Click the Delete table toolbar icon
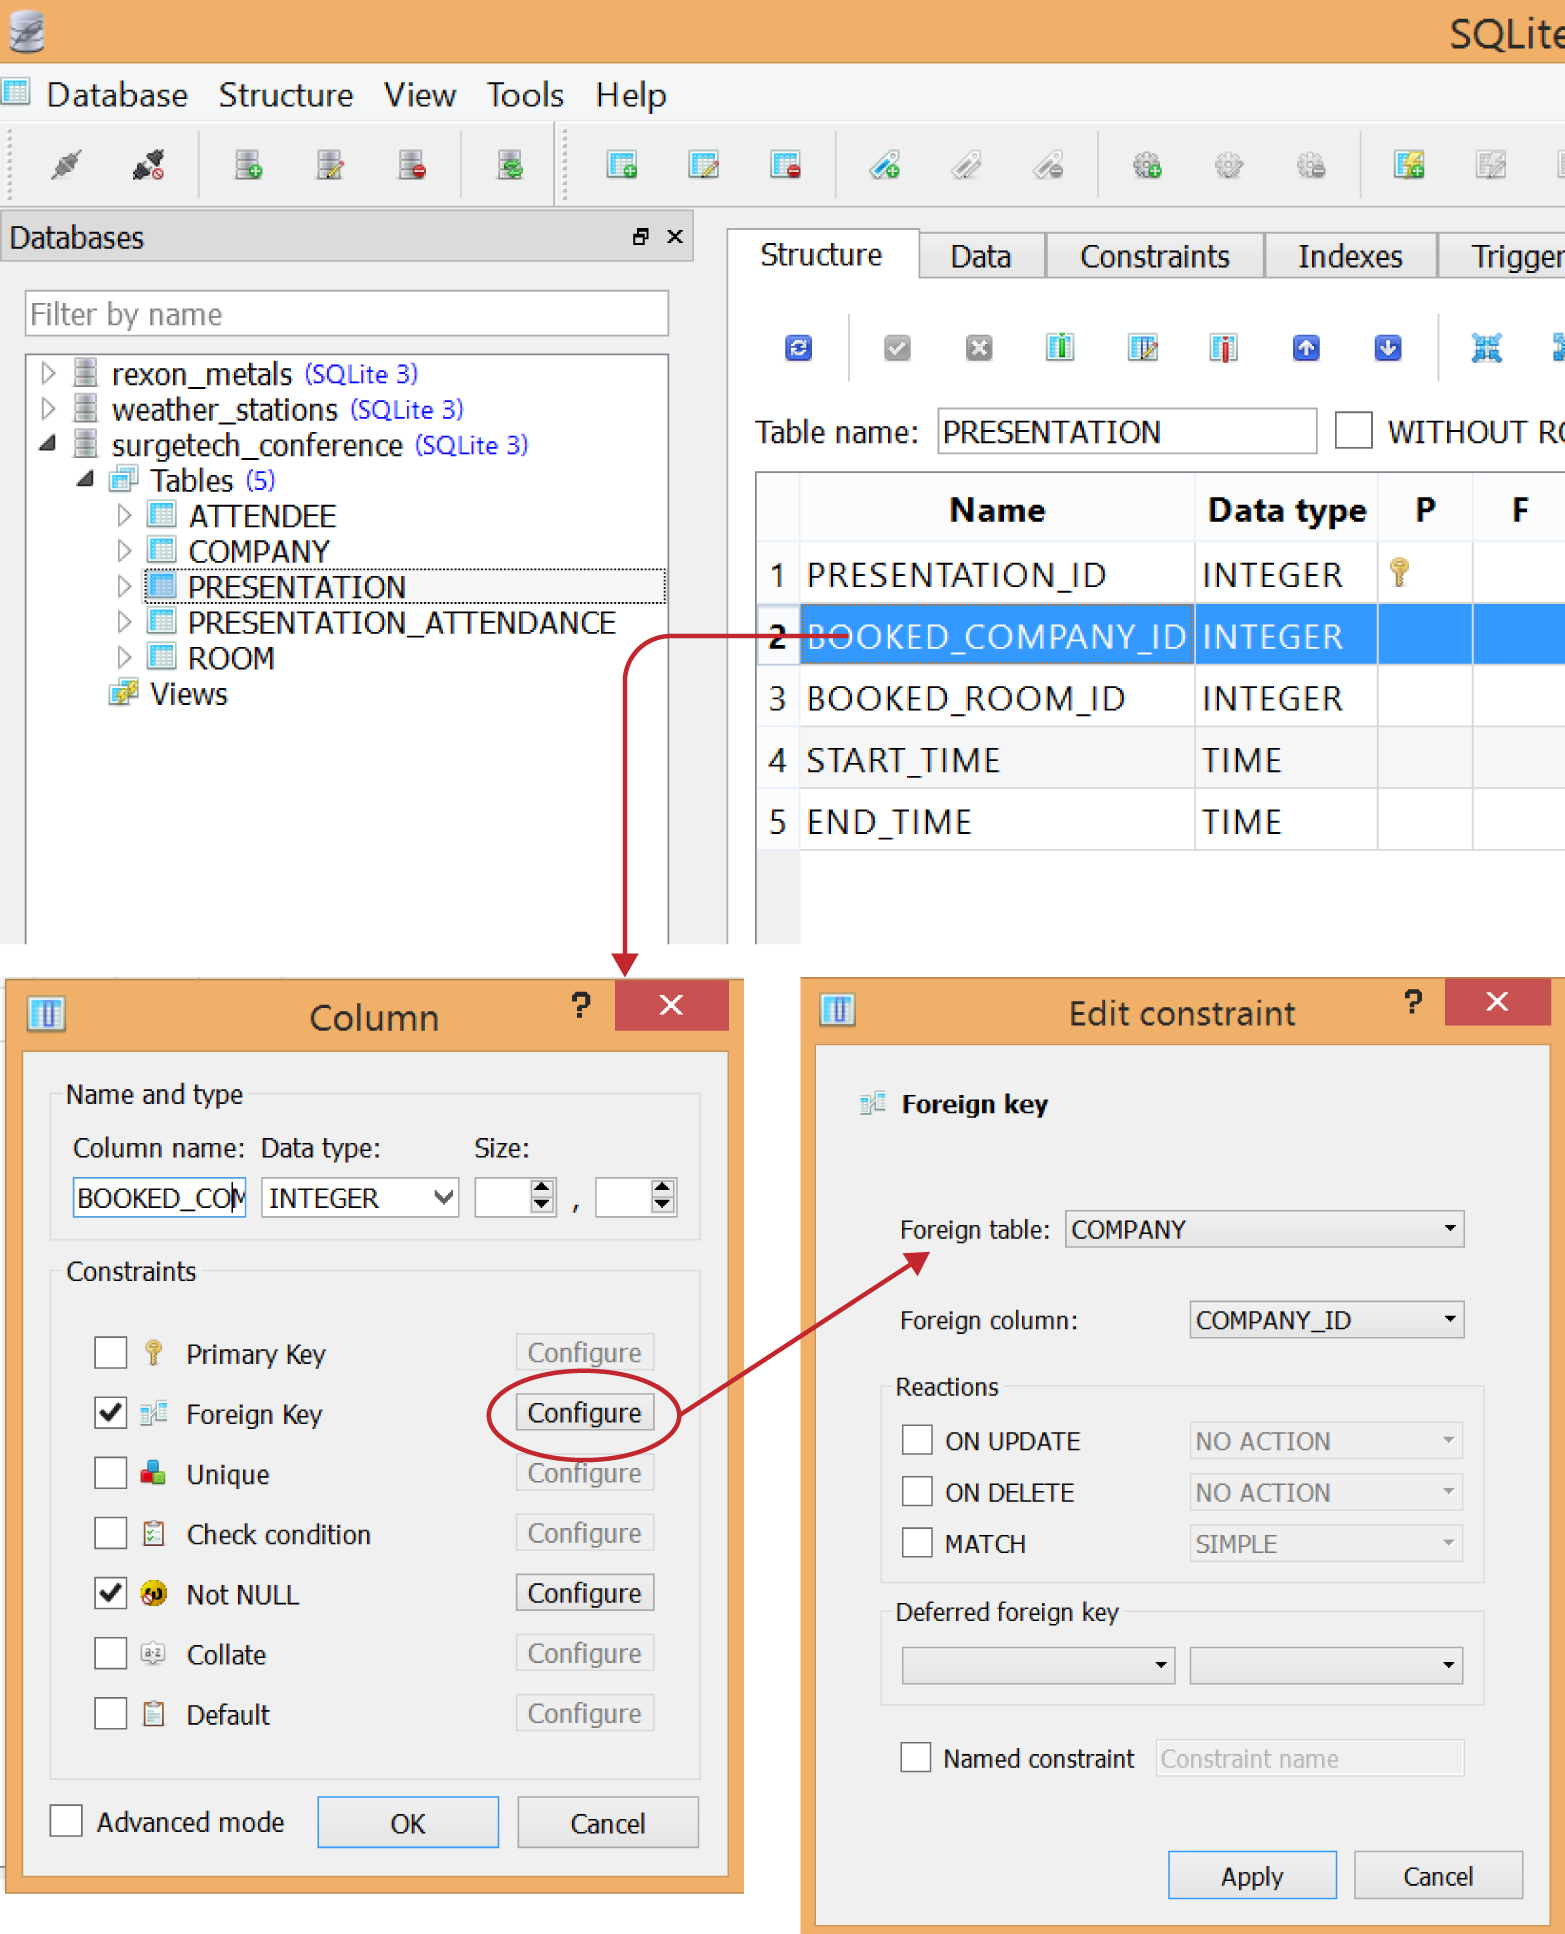 tap(785, 165)
